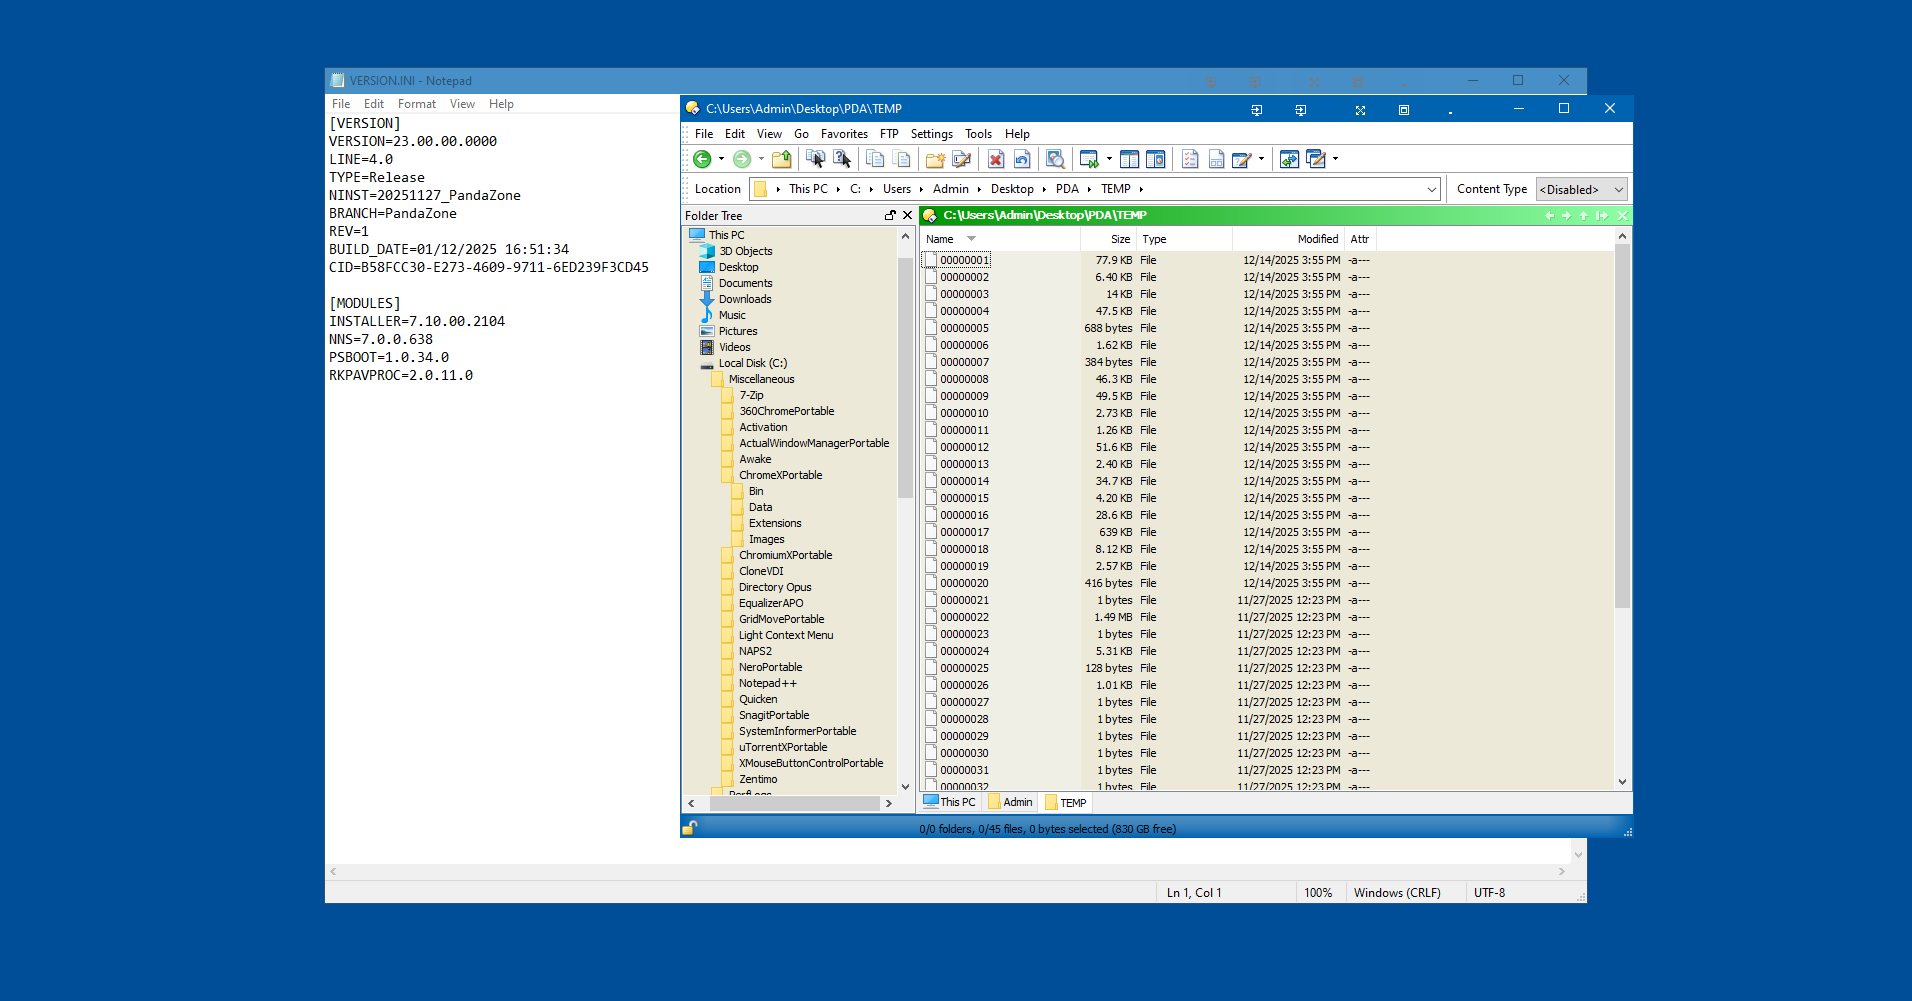Viewport: 1912px width, 1001px height.
Task: Click the folder tree horizontal scrollbar
Action: 794,804
